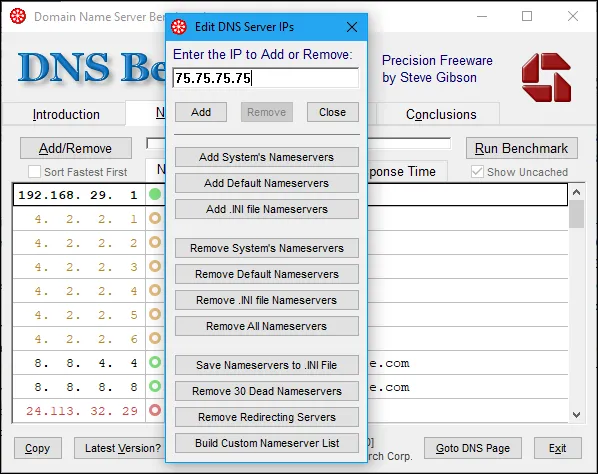Select the 24.113.32.29 nameserver row
Screen dimensions: 598x474
click(290, 410)
